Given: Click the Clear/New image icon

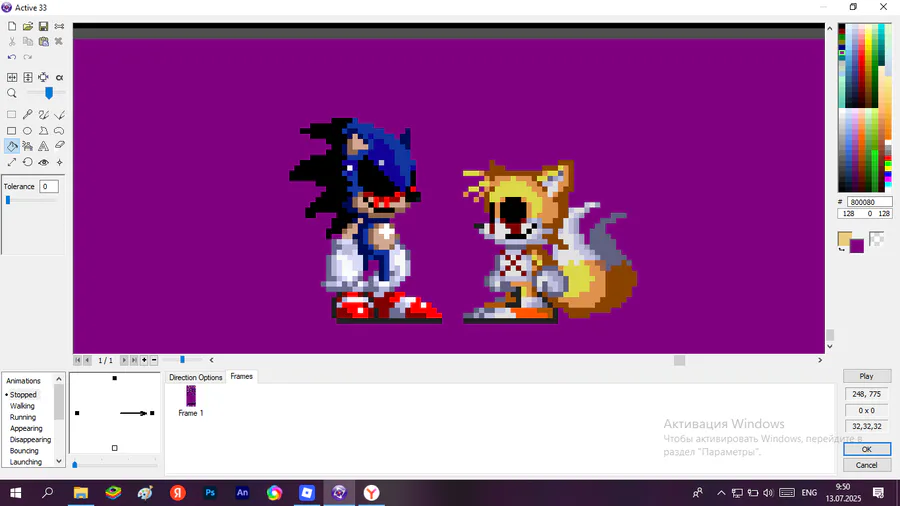Looking at the screenshot, I should (11, 26).
